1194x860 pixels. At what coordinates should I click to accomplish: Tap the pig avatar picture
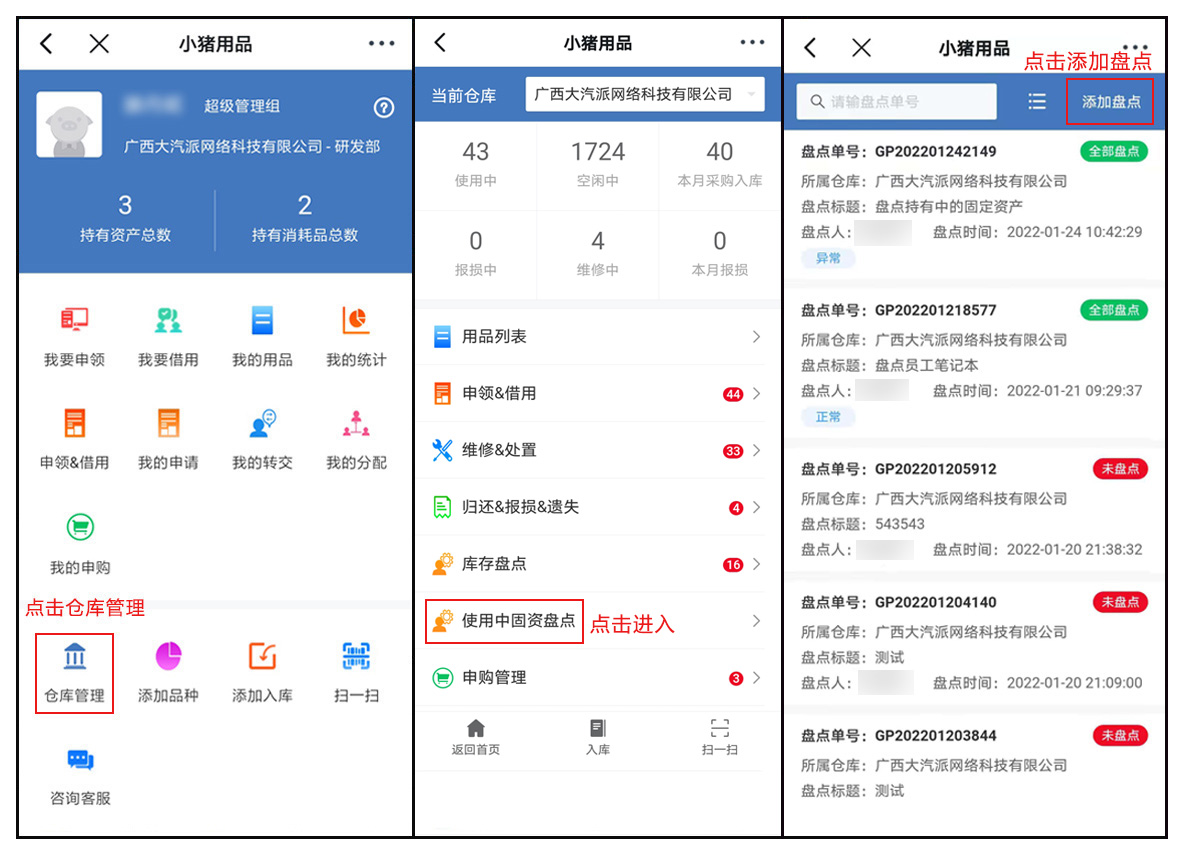[69, 124]
